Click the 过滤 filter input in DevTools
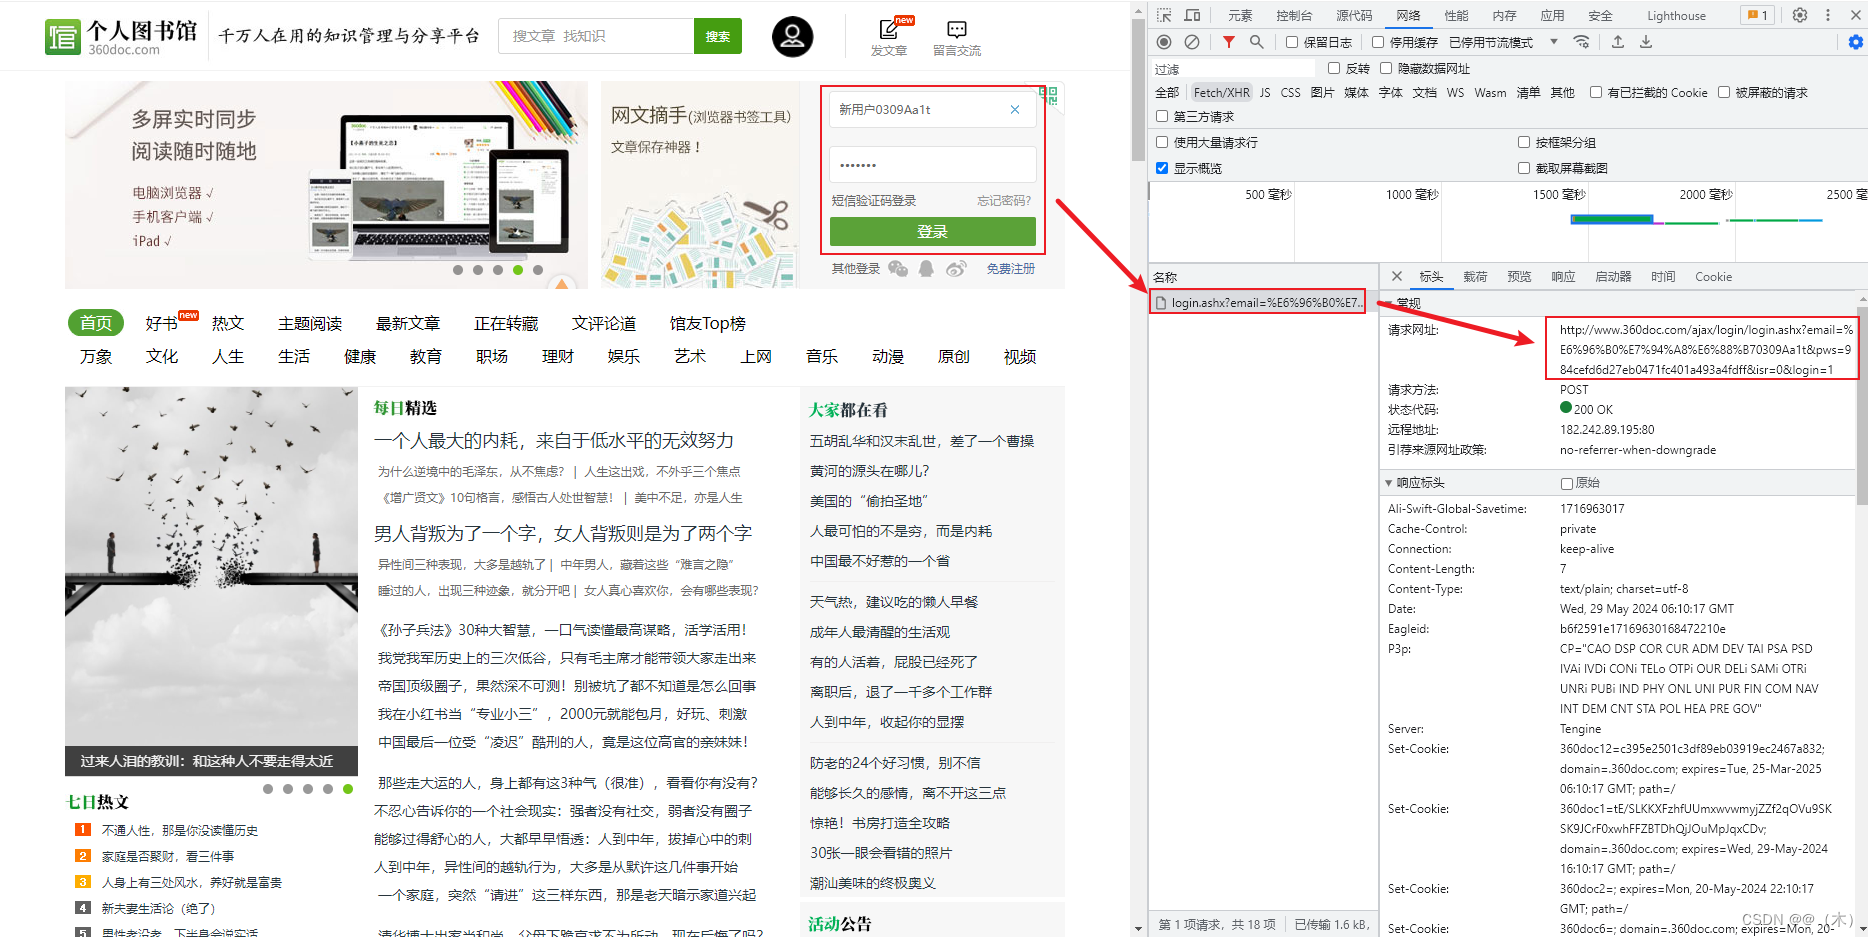The image size is (1868, 937). 1234,68
